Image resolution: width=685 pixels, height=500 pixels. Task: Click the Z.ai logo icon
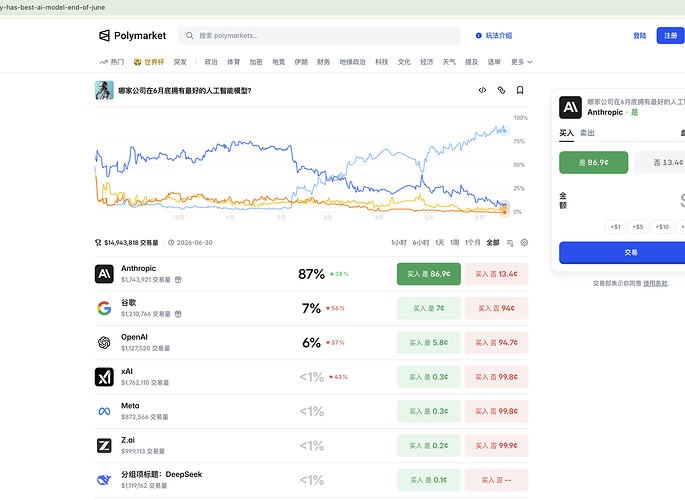104,446
